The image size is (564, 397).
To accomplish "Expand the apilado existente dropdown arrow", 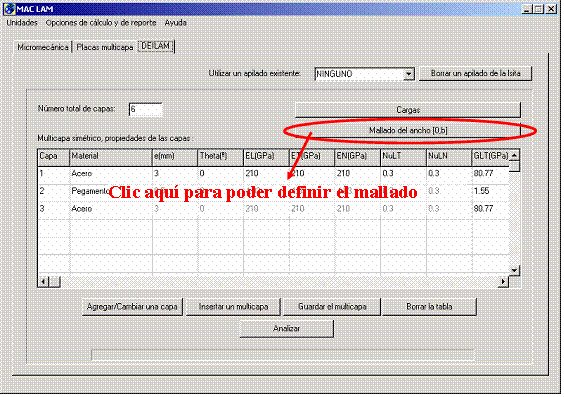I will pyautogui.click(x=408, y=74).
